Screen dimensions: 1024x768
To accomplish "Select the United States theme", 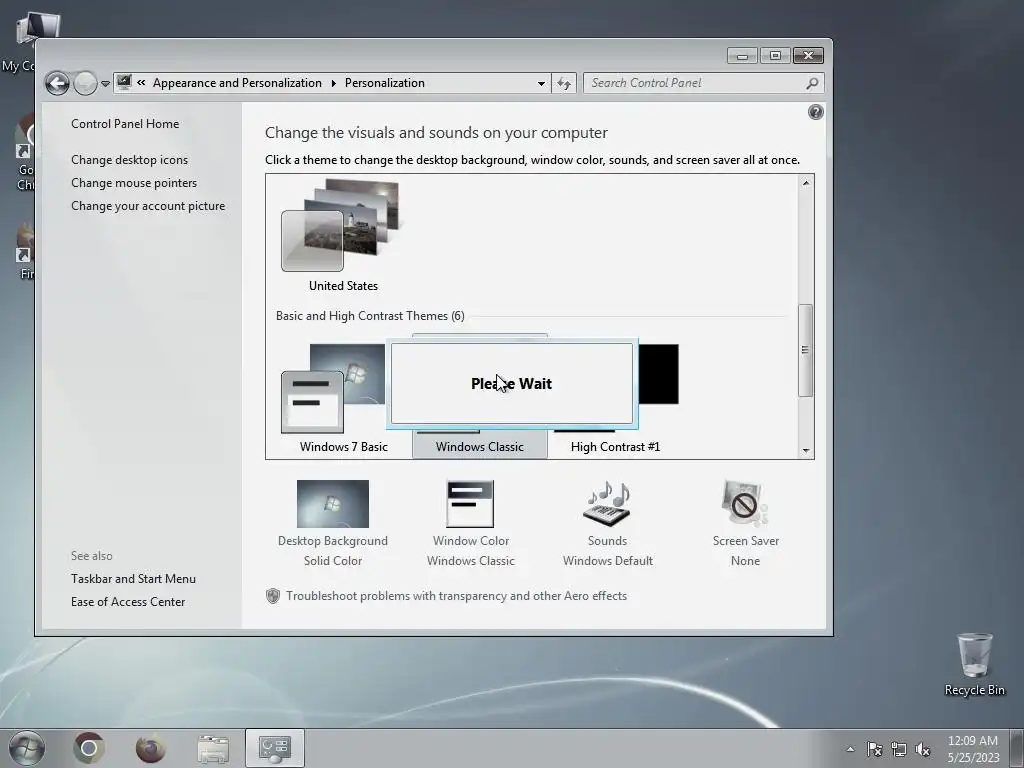I will (x=343, y=236).
